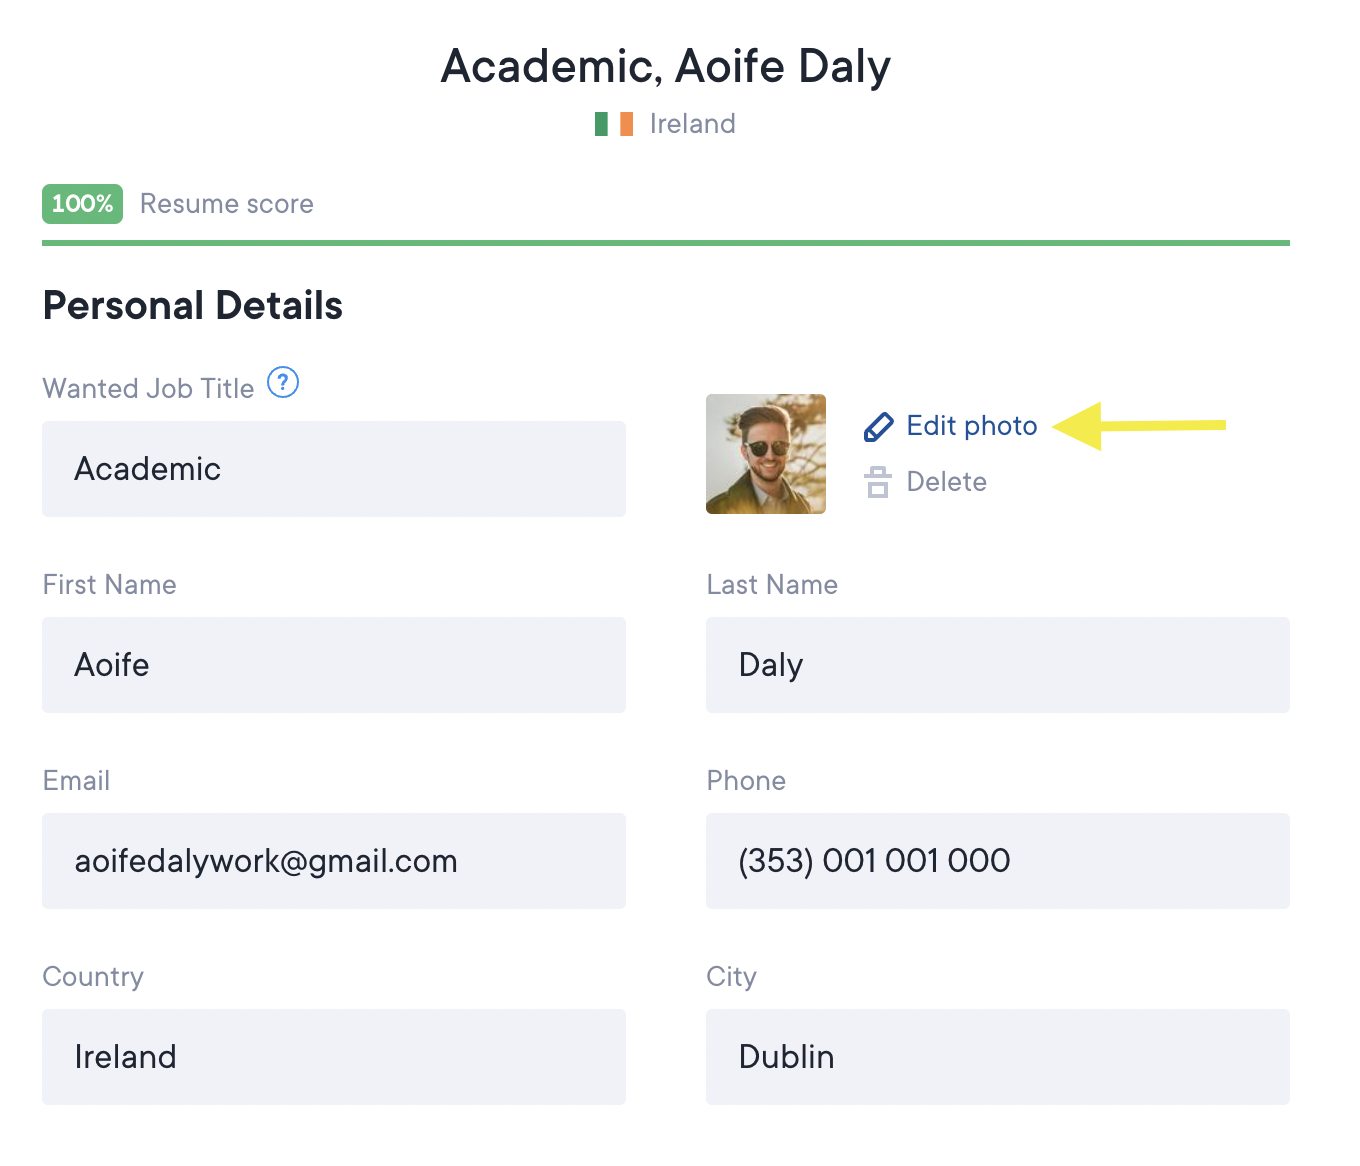Click the green 100% score badge
1360x1166 pixels.
pos(82,204)
